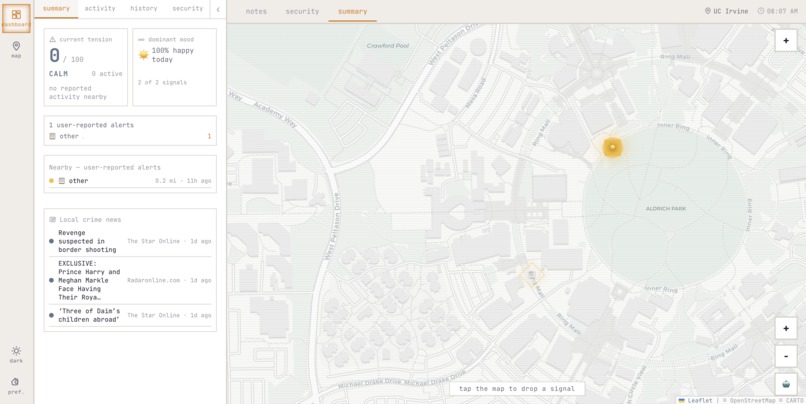Open security tab above the map
Image resolution: width=806 pixels, height=404 pixels.
[x=302, y=11]
